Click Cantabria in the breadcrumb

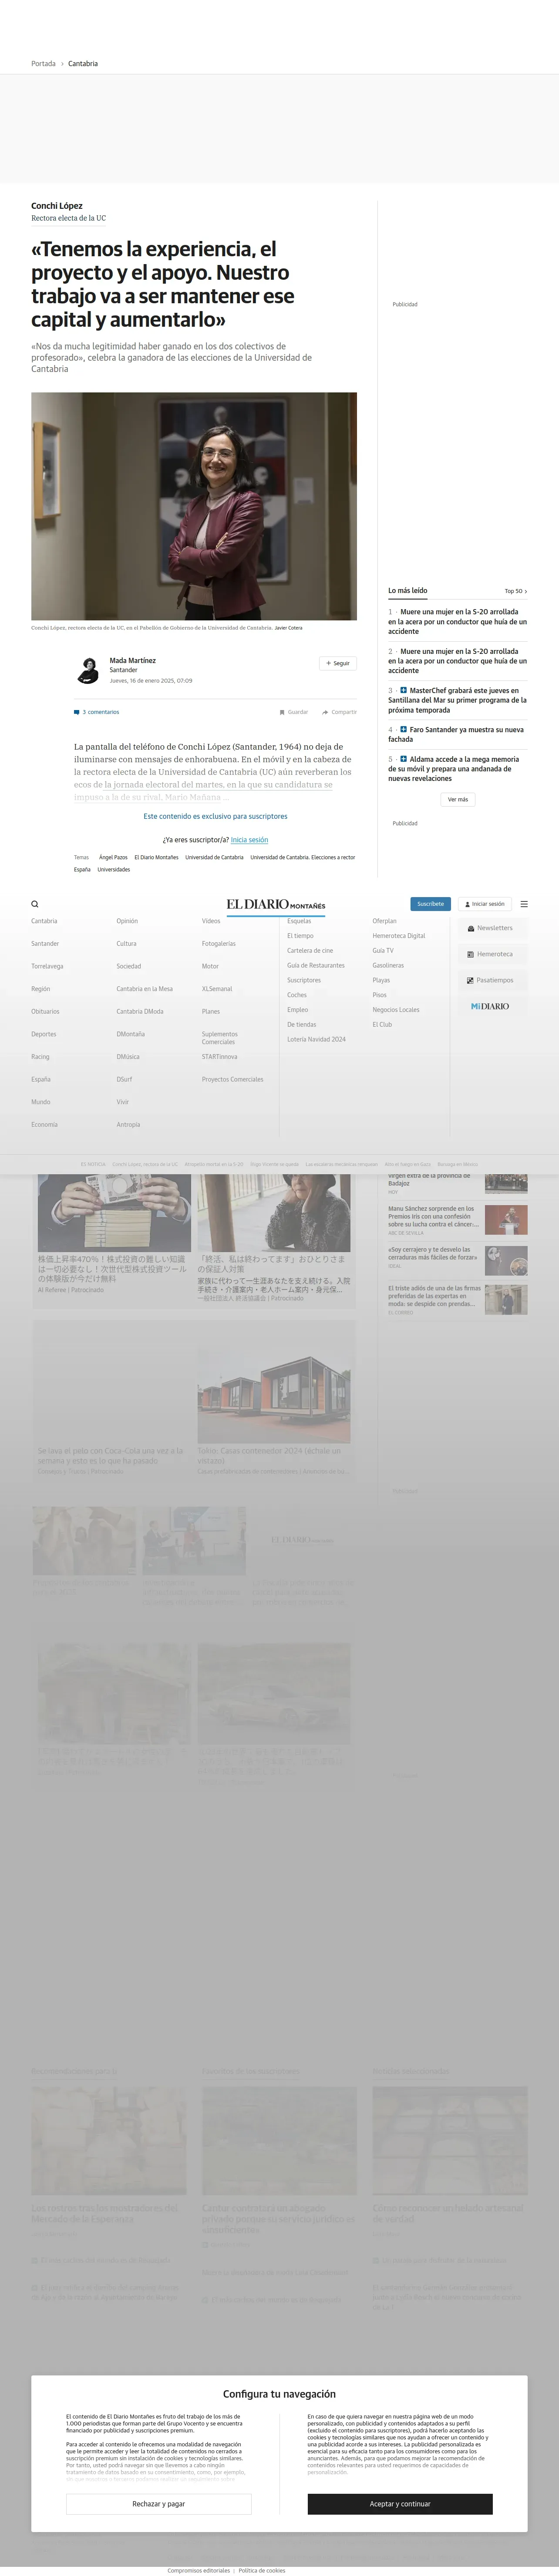coord(83,64)
